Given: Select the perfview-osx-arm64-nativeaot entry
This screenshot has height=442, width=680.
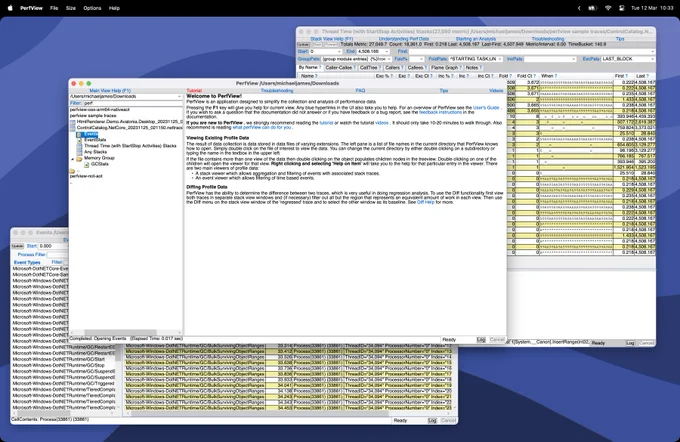Looking at the screenshot, I should tap(100, 110).
